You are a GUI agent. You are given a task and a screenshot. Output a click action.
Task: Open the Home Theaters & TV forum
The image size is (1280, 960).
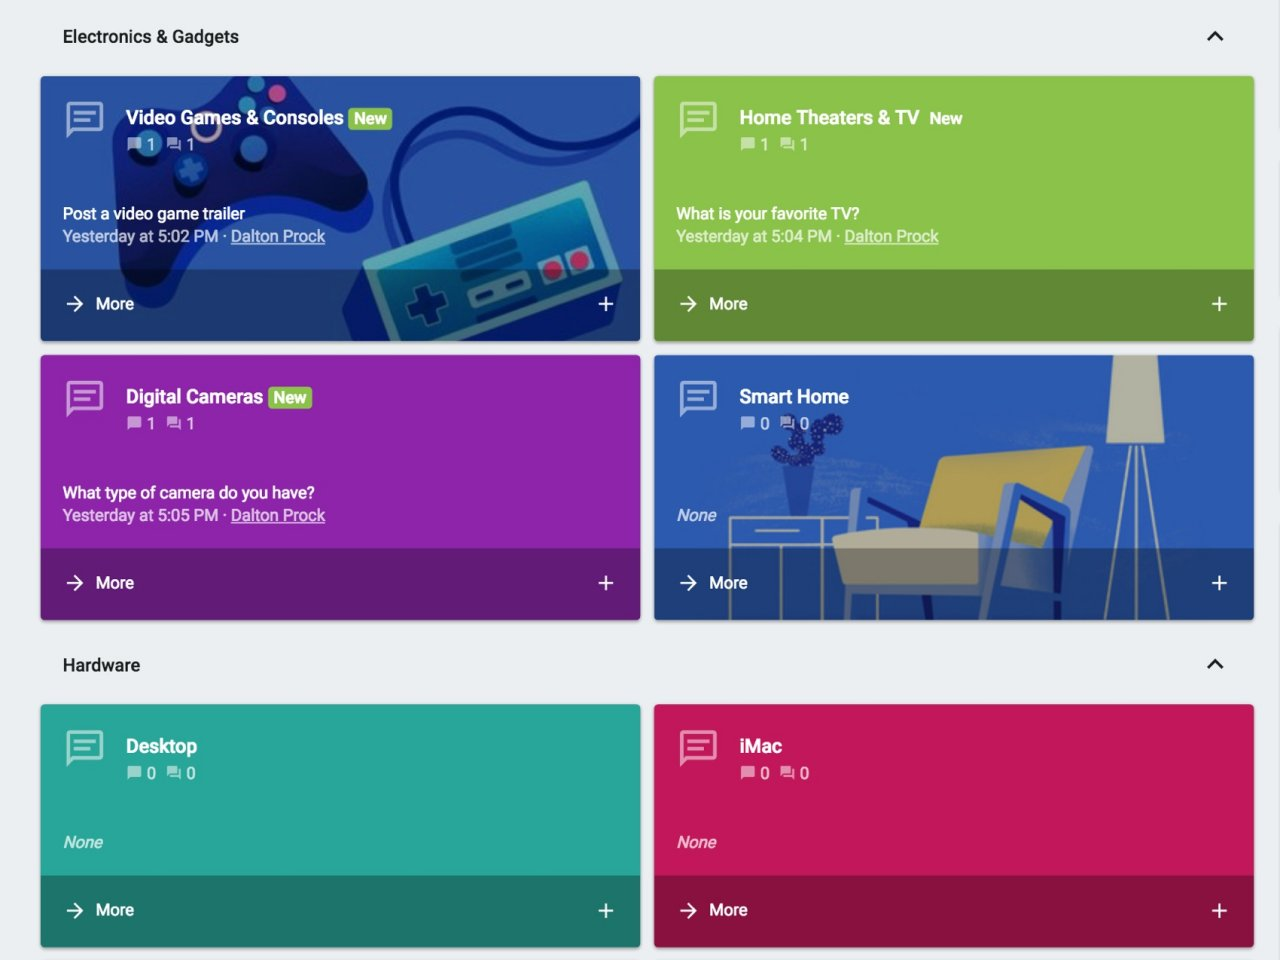(828, 118)
